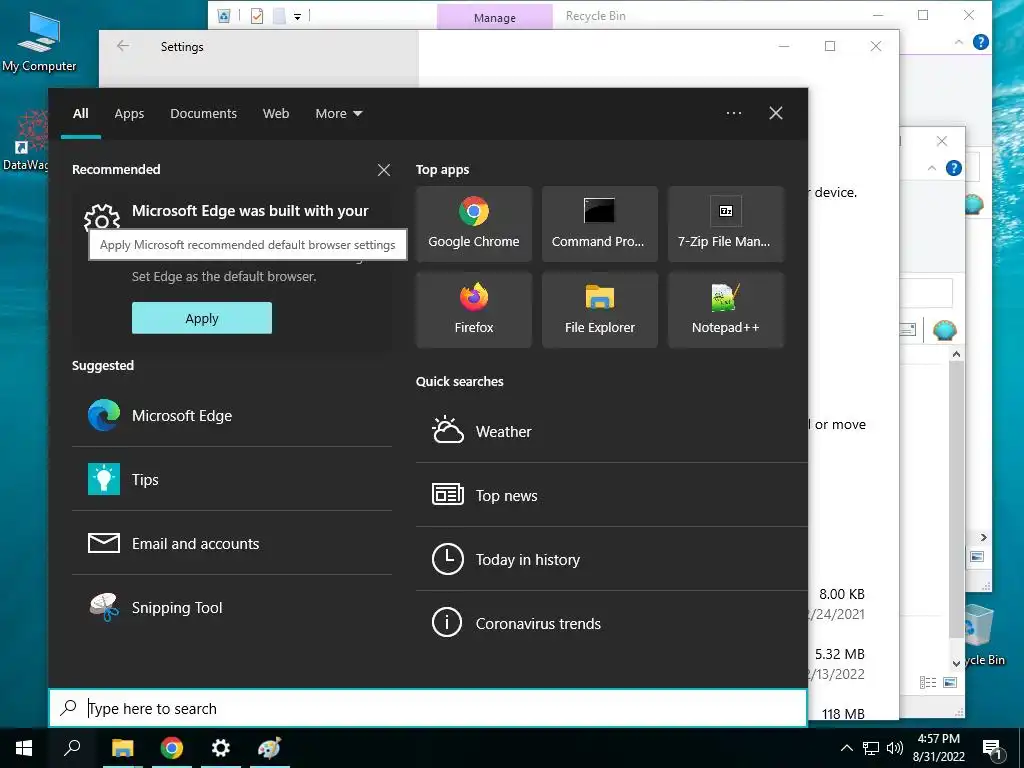The width and height of the screenshot is (1024, 768).
Task: Click the volume speaker tray icon
Action: [894, 748]
